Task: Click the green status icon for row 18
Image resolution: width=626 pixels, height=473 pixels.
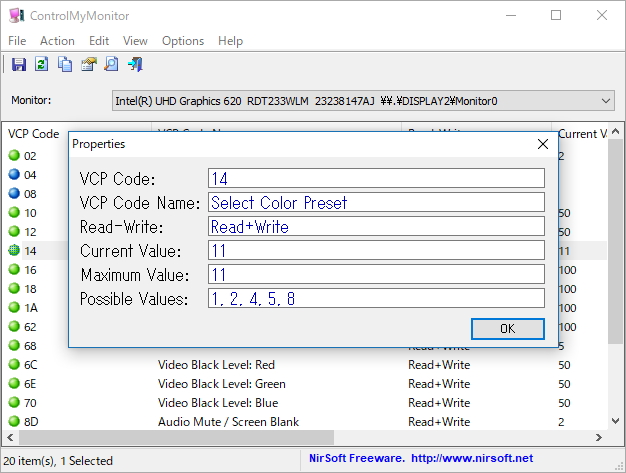Action: pos(14,288)
